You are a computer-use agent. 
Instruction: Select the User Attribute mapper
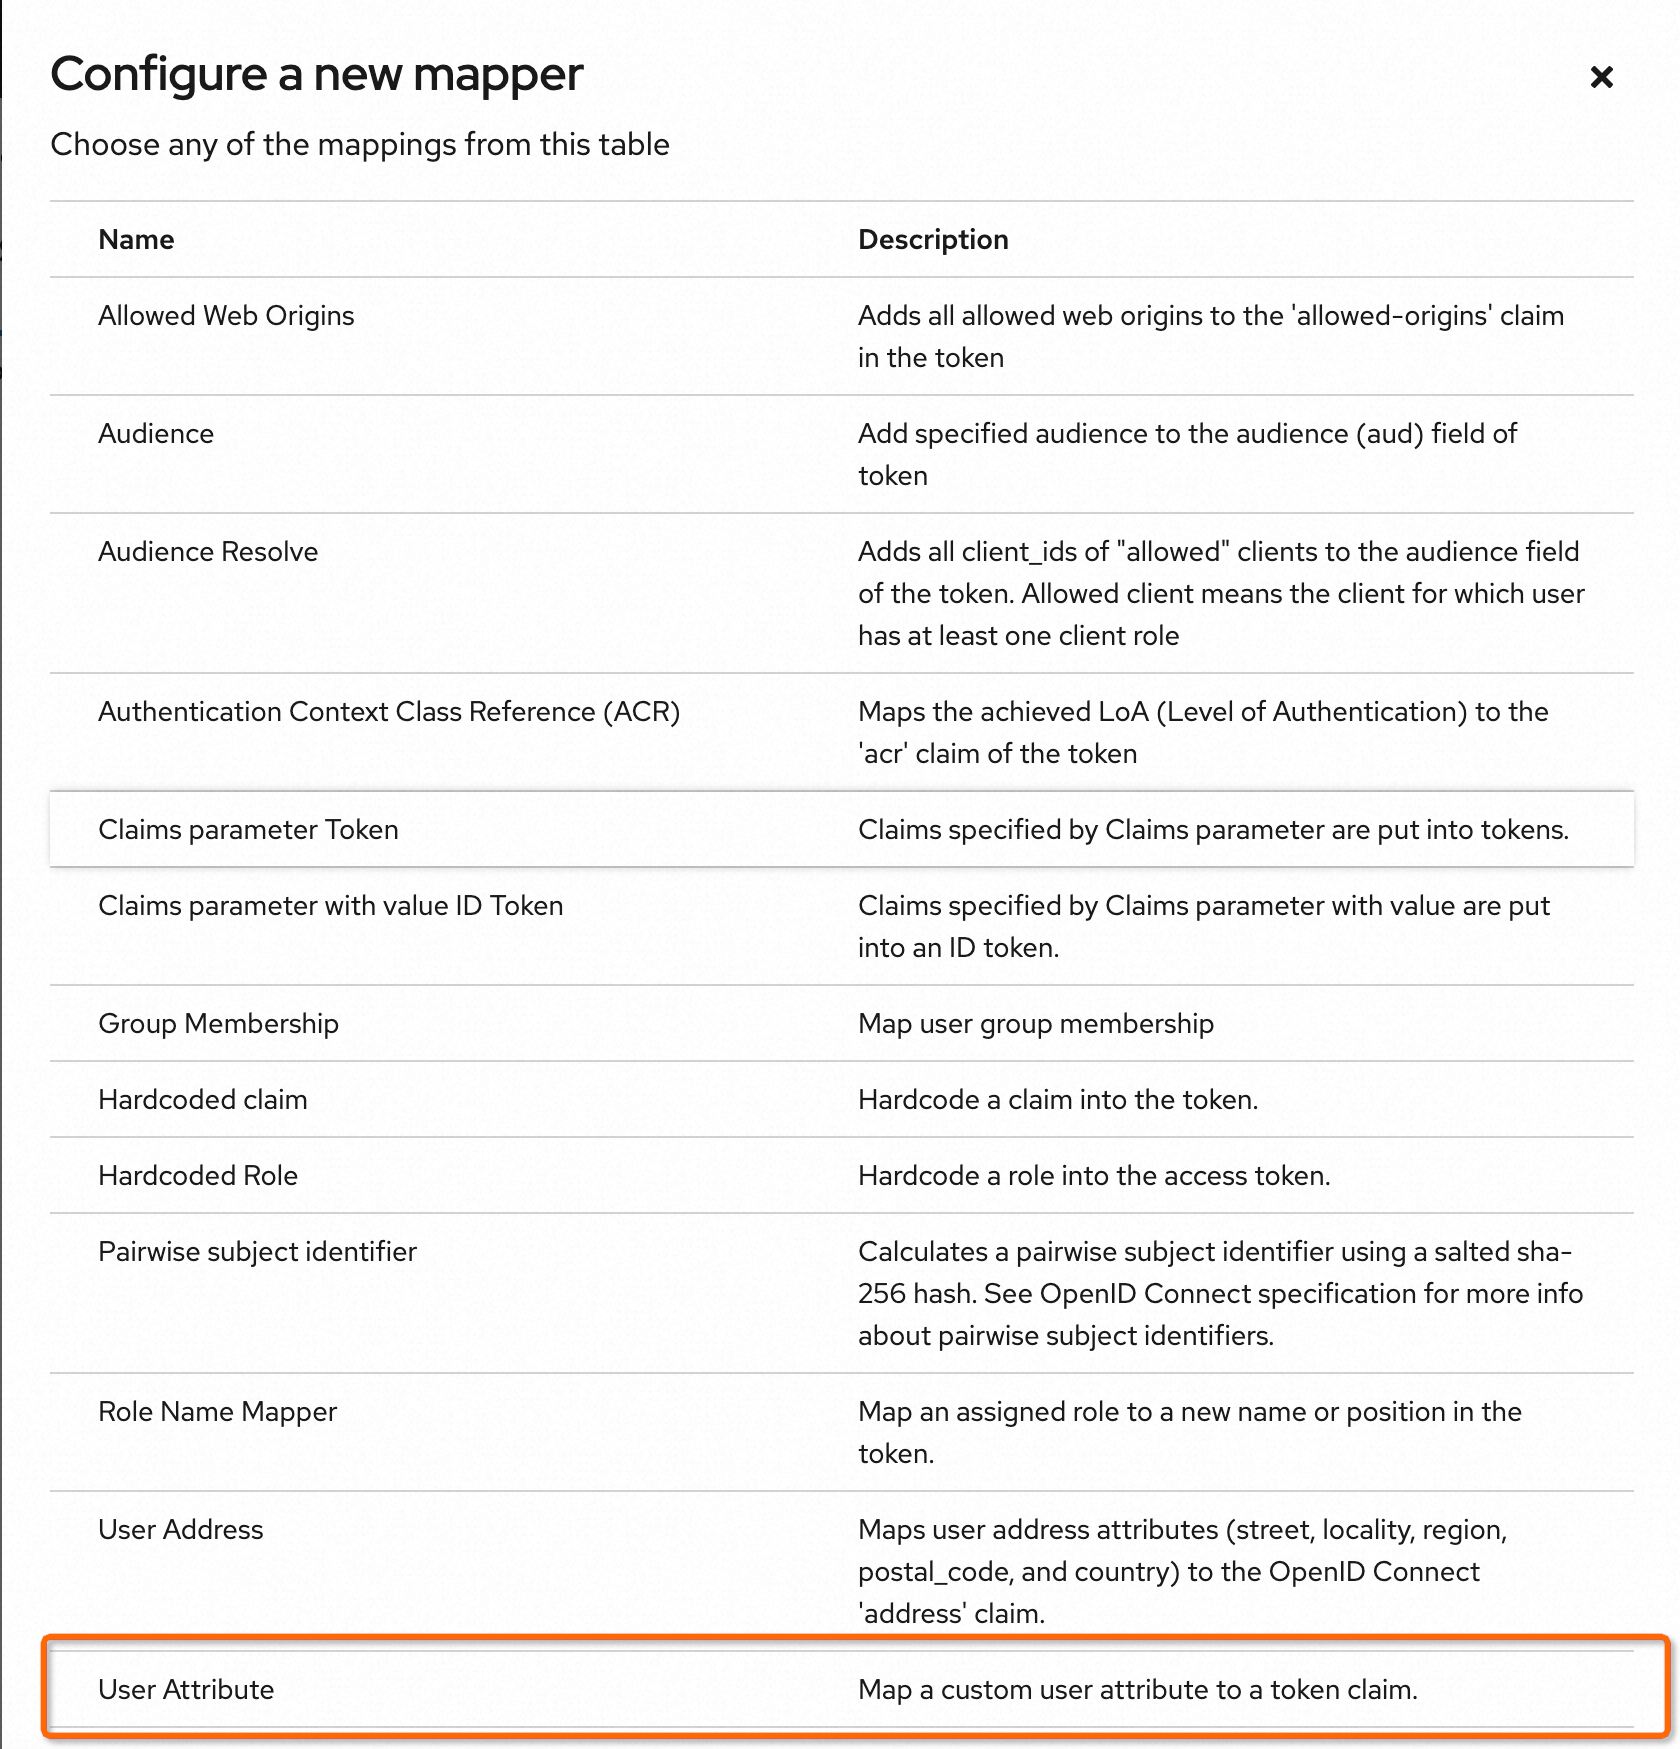pos(186,1690)
